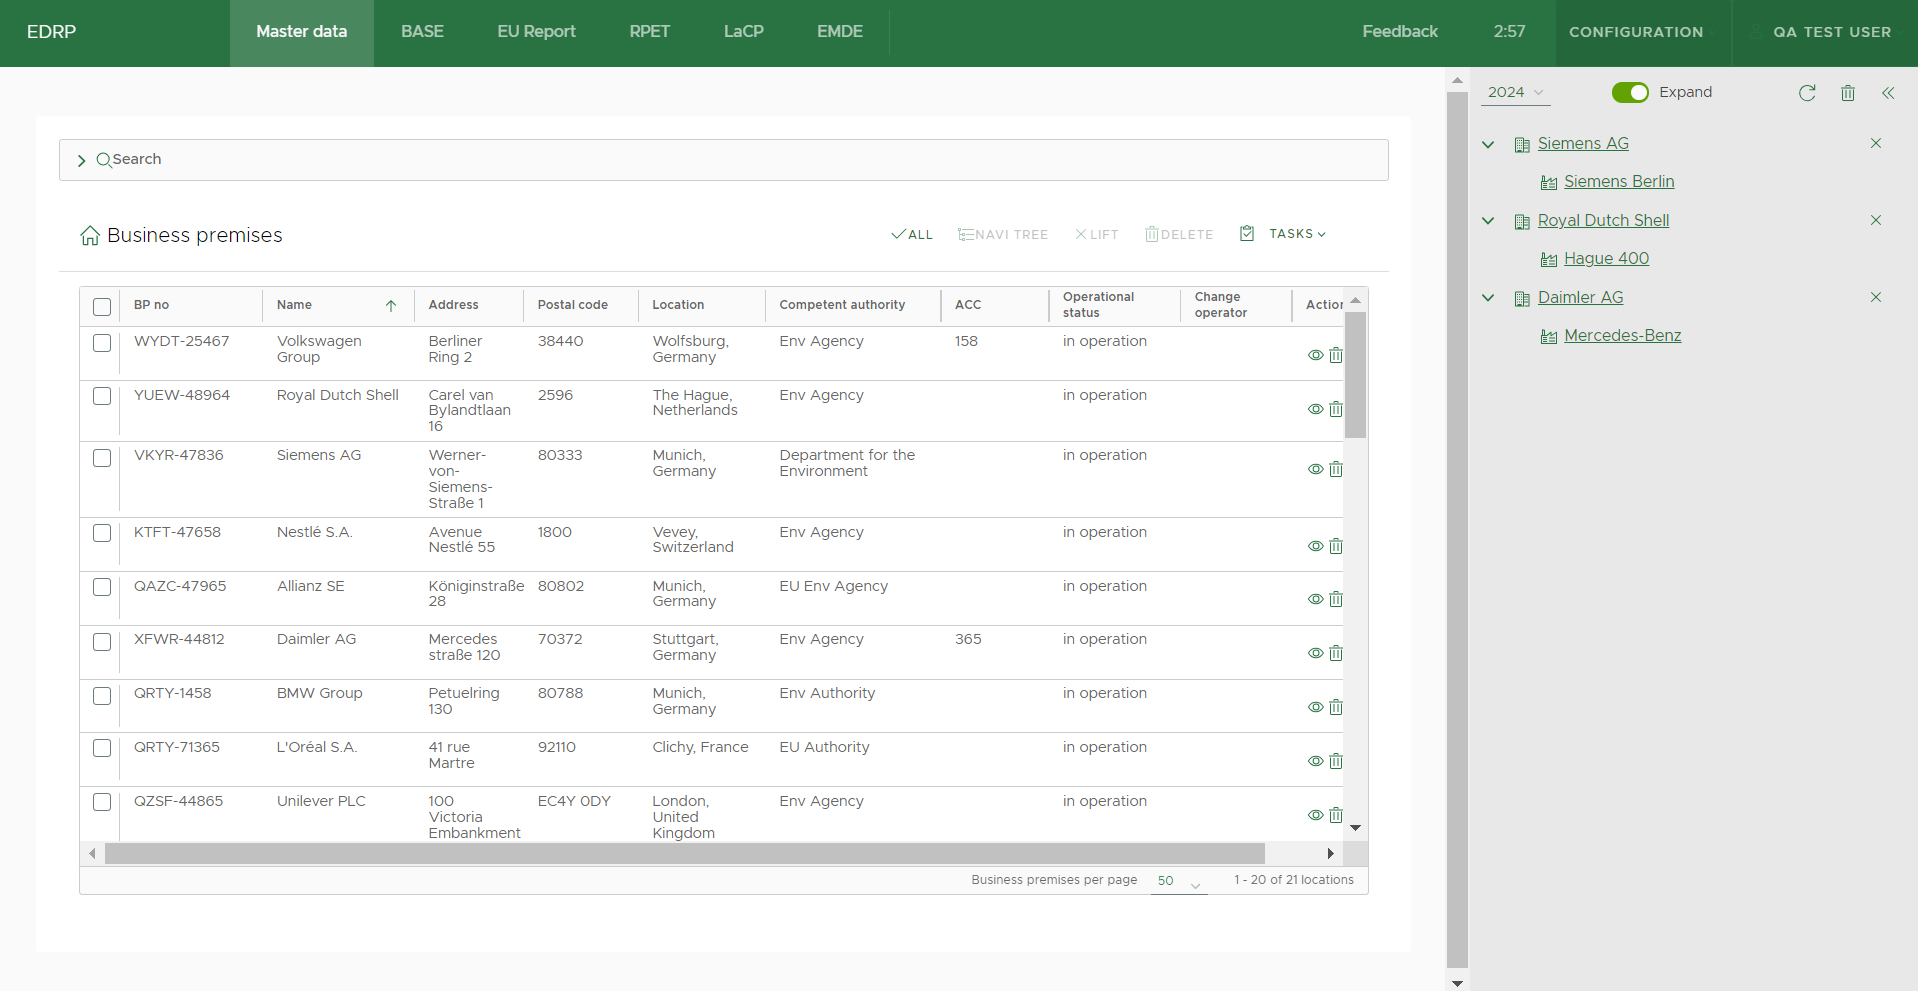Open the Mercedes-Benz link in the tree
Viewport: 1918px width, 991px height.
pos(1621,336)
